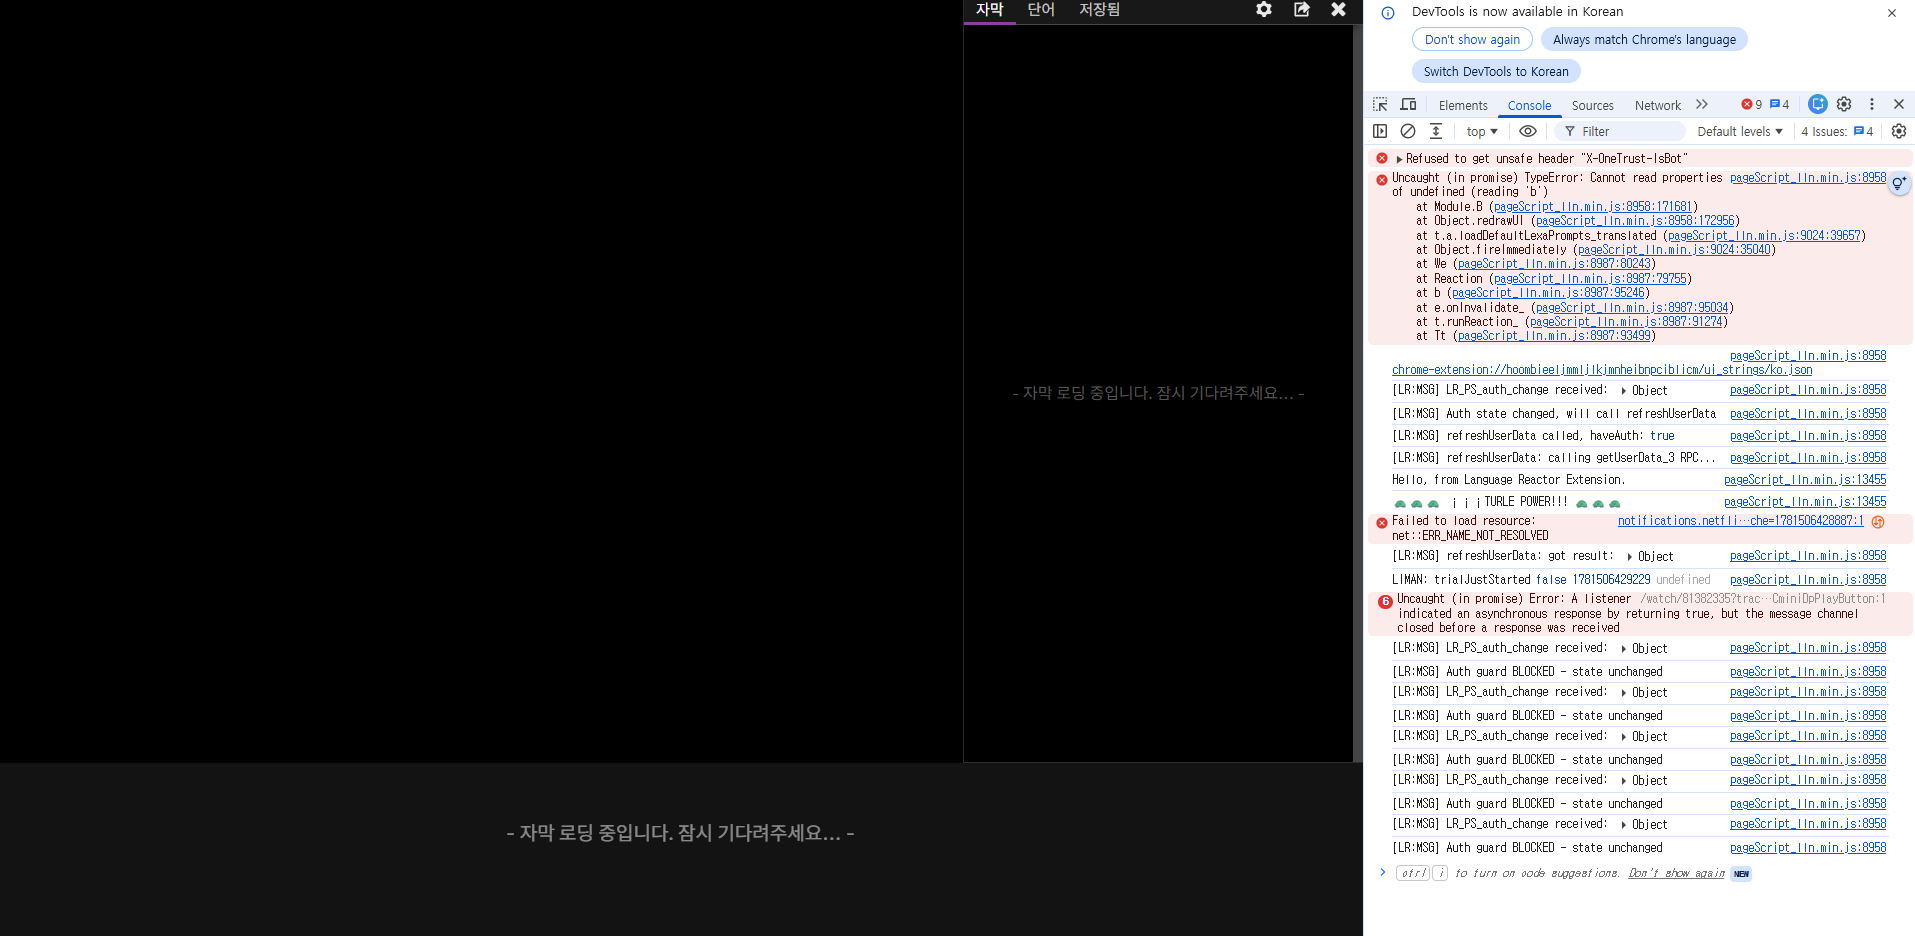This screenshot has width=1915, height=936.
Task: Open the 4 Issues link
Action: pyautogui.click(x=1837, y=131)
